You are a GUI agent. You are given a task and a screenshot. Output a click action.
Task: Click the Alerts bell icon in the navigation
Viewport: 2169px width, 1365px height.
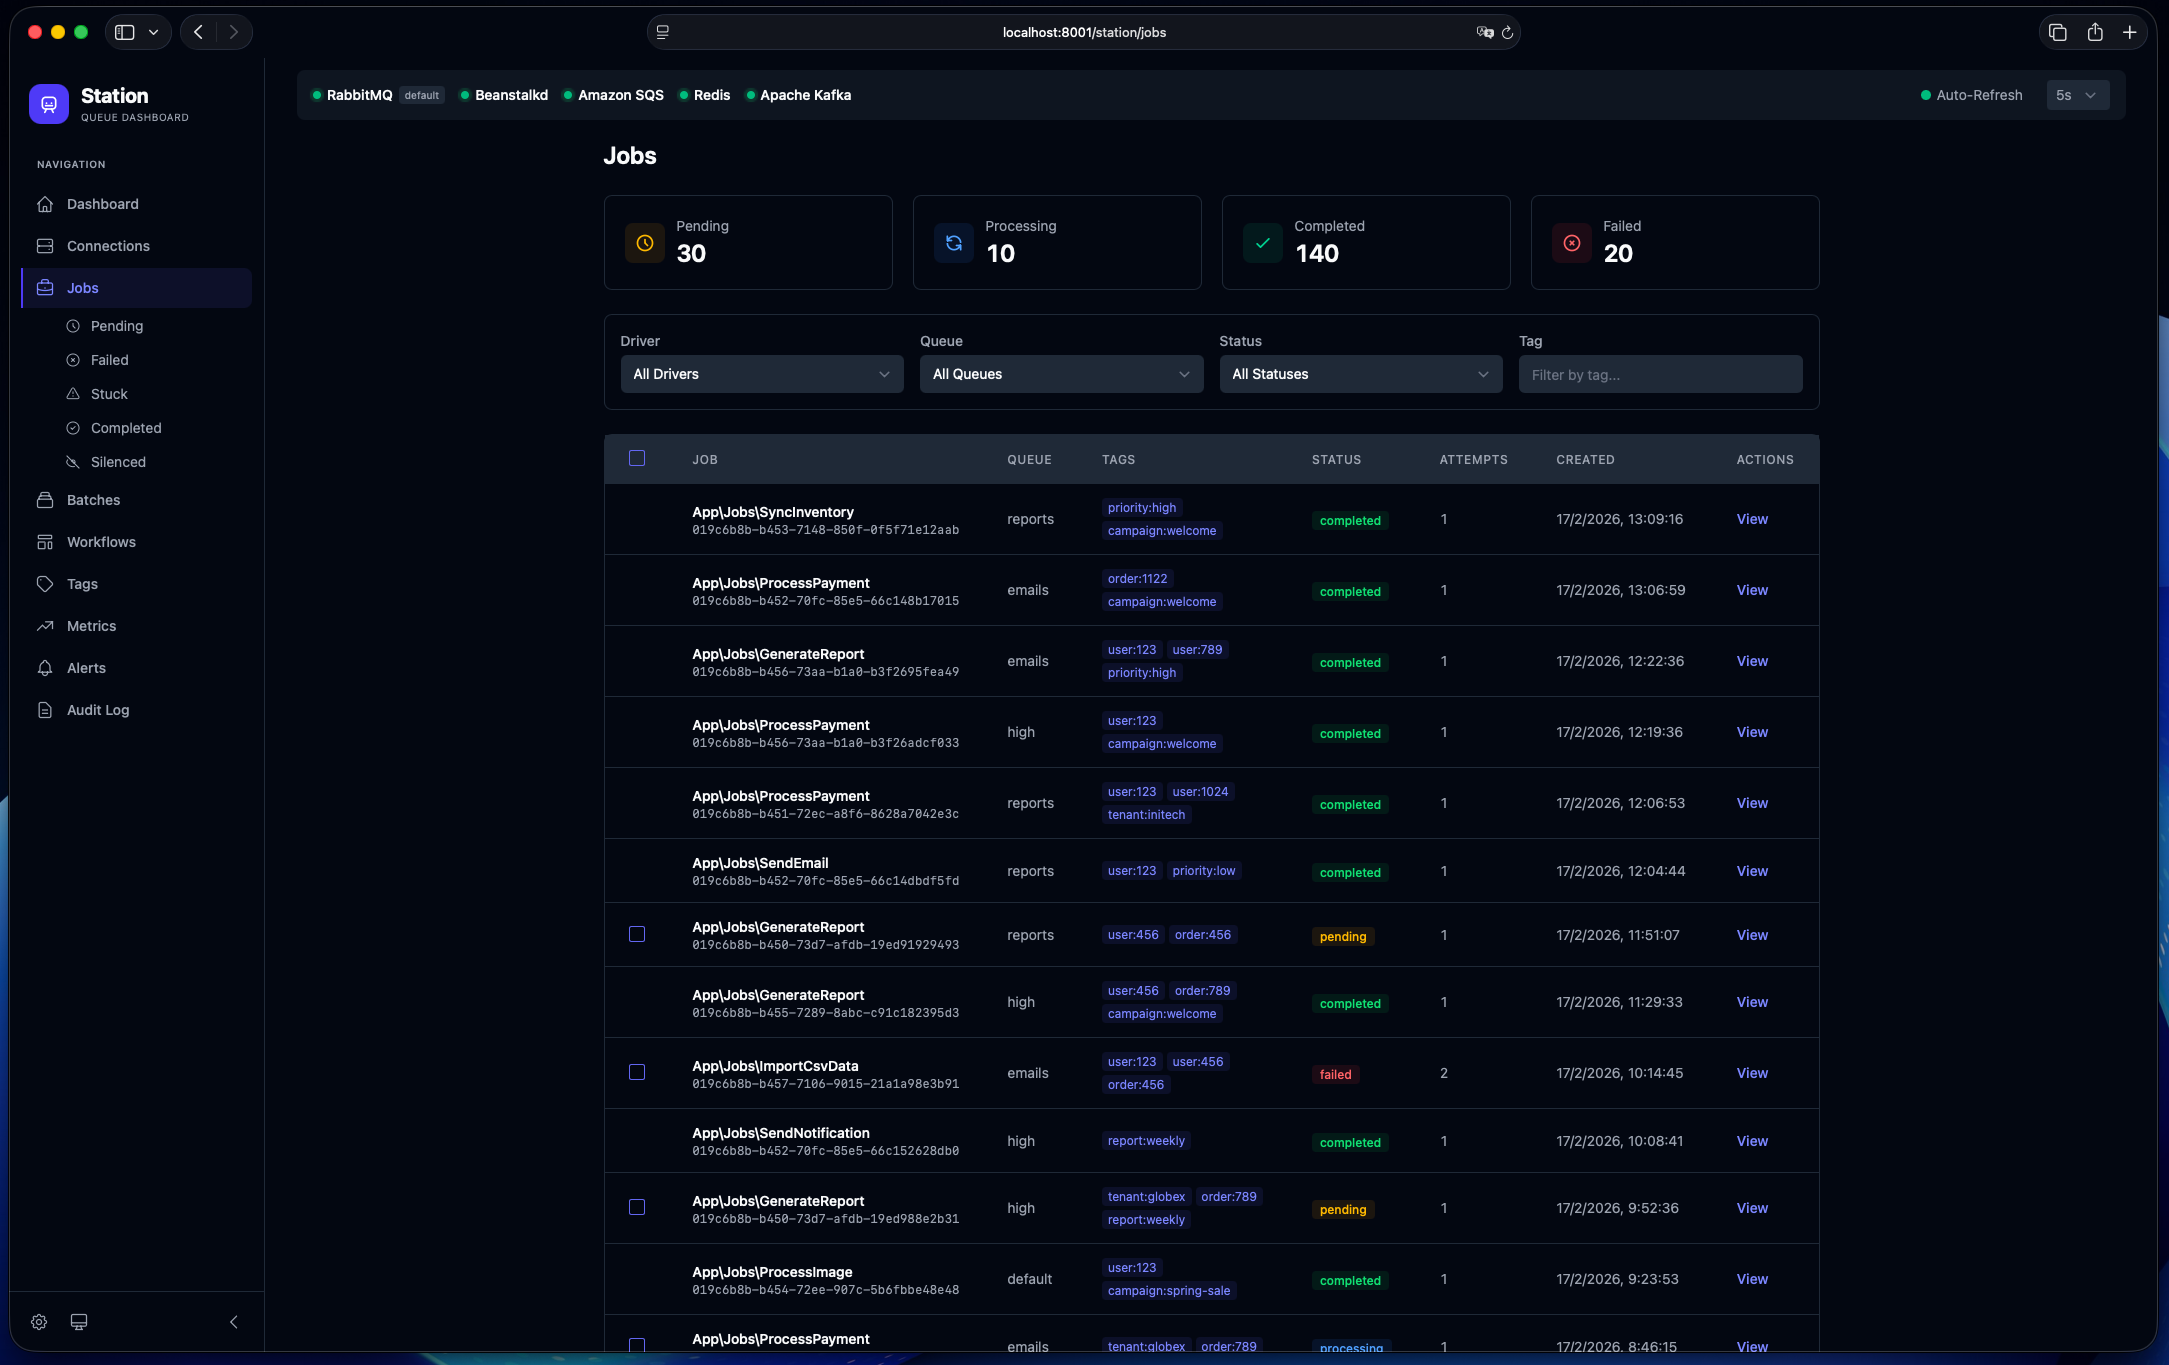(x=45, y=668)
